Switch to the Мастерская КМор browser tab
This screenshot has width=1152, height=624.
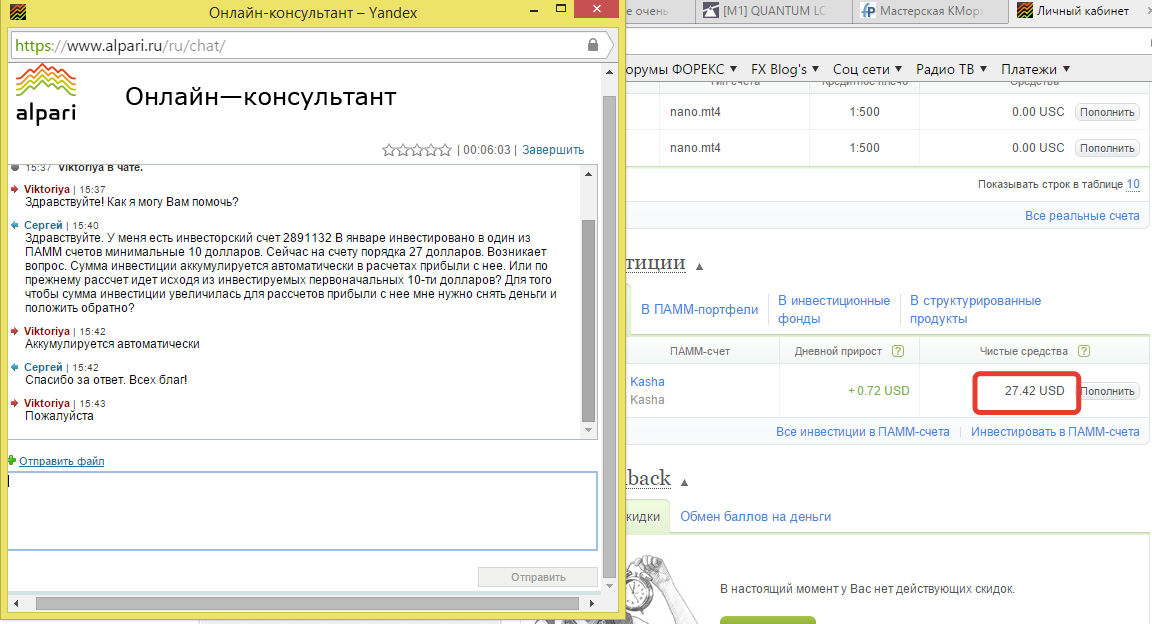(930, 11)
